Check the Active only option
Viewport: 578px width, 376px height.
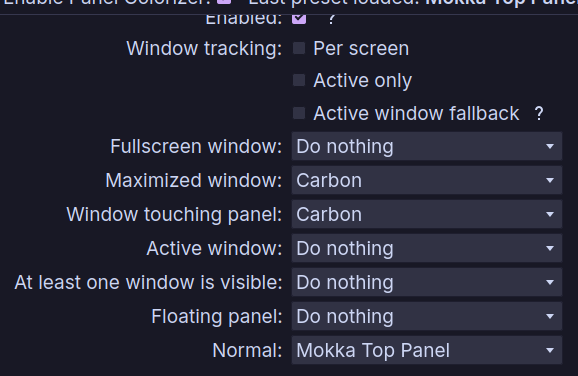pyautogui.click(x=299, y=80)
